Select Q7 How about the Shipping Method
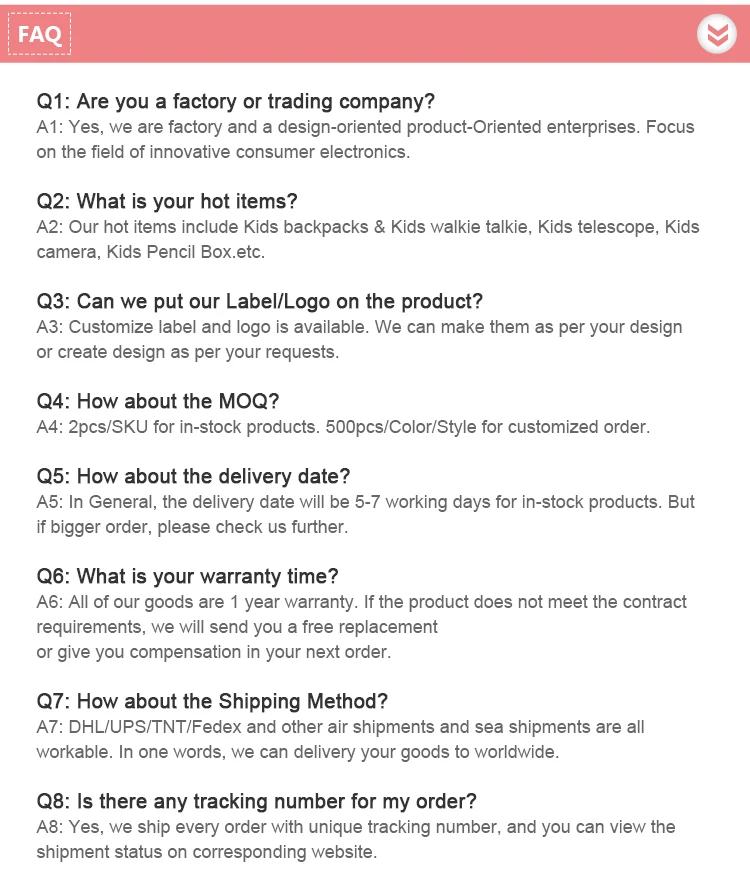This screenshot has width=750, height=886. 212,701
